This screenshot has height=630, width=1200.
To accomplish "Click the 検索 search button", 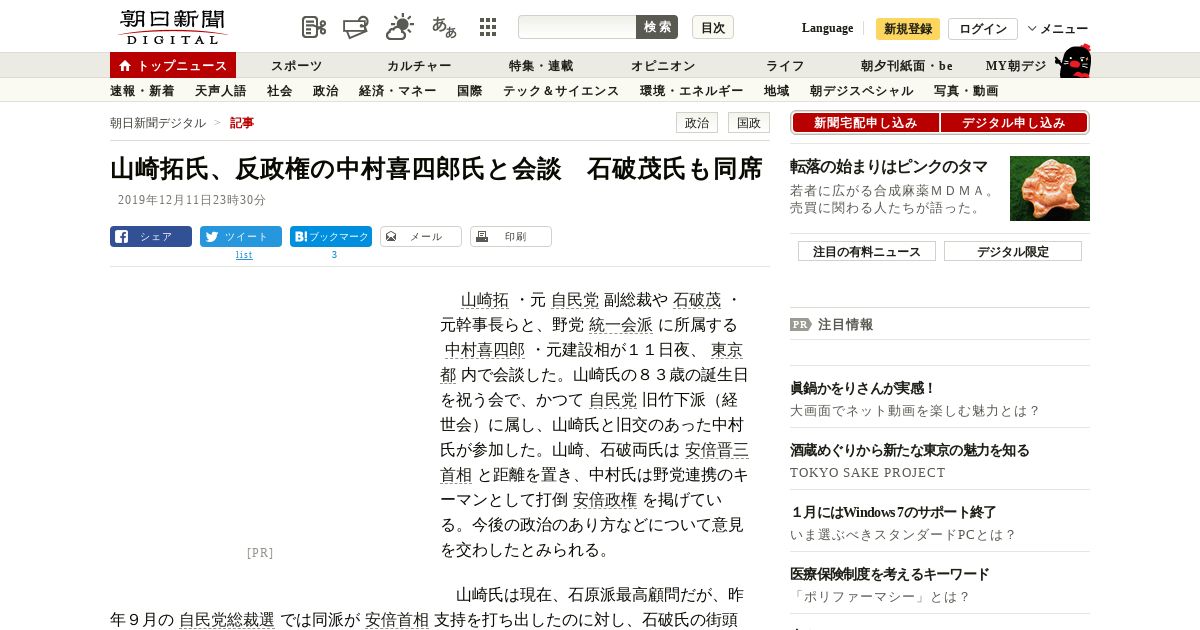I will (657, 27).
